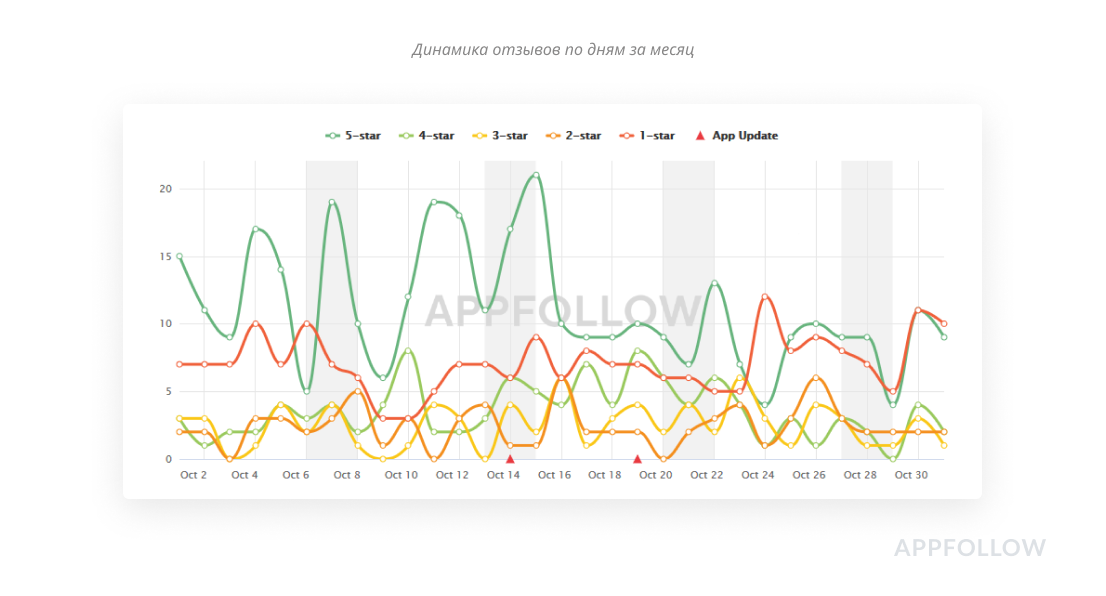Click the 20 y-axis label

click(x=166, y=189)
